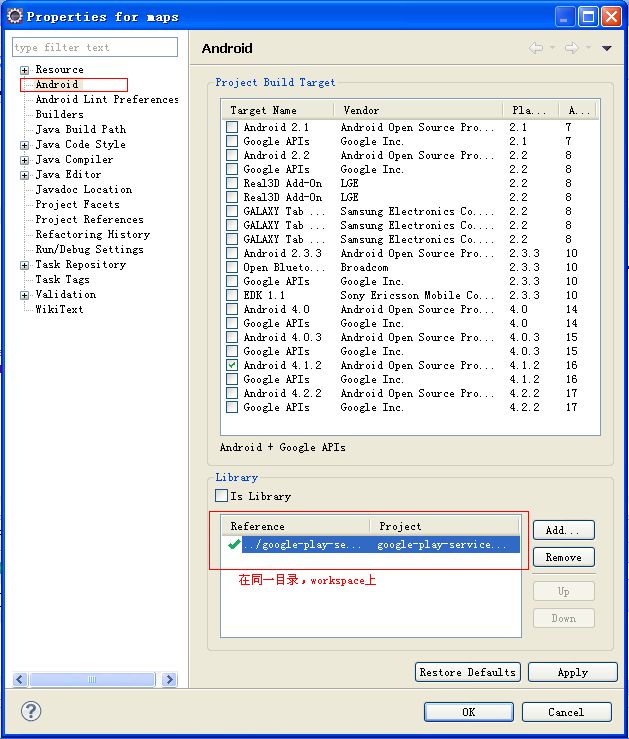Click the Android 2.3.3 target name

click(282, 253)
